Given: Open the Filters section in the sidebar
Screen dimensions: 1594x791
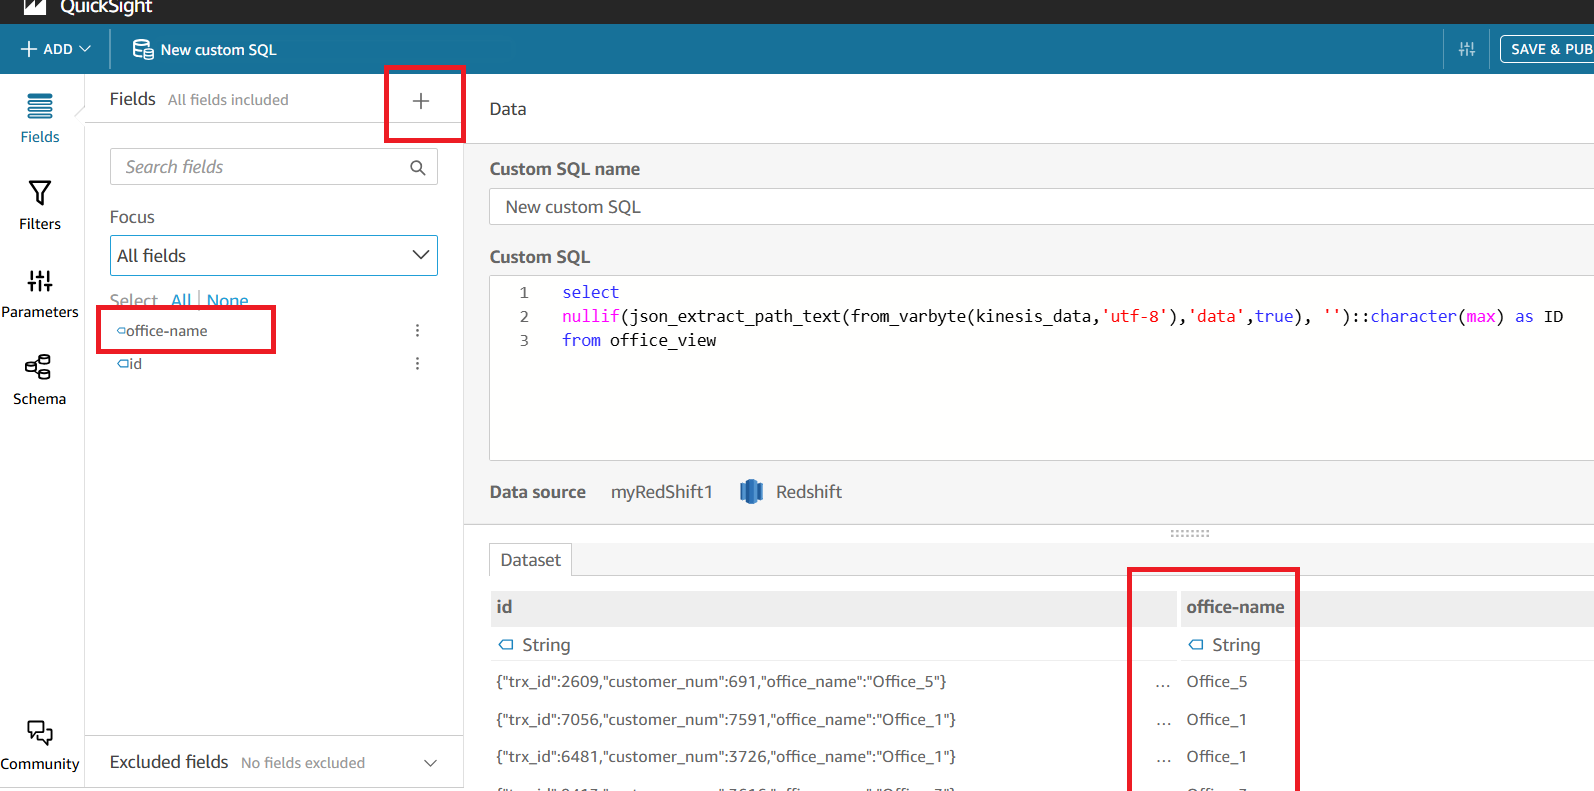Looking at the screenshot, I should [40, 205].
